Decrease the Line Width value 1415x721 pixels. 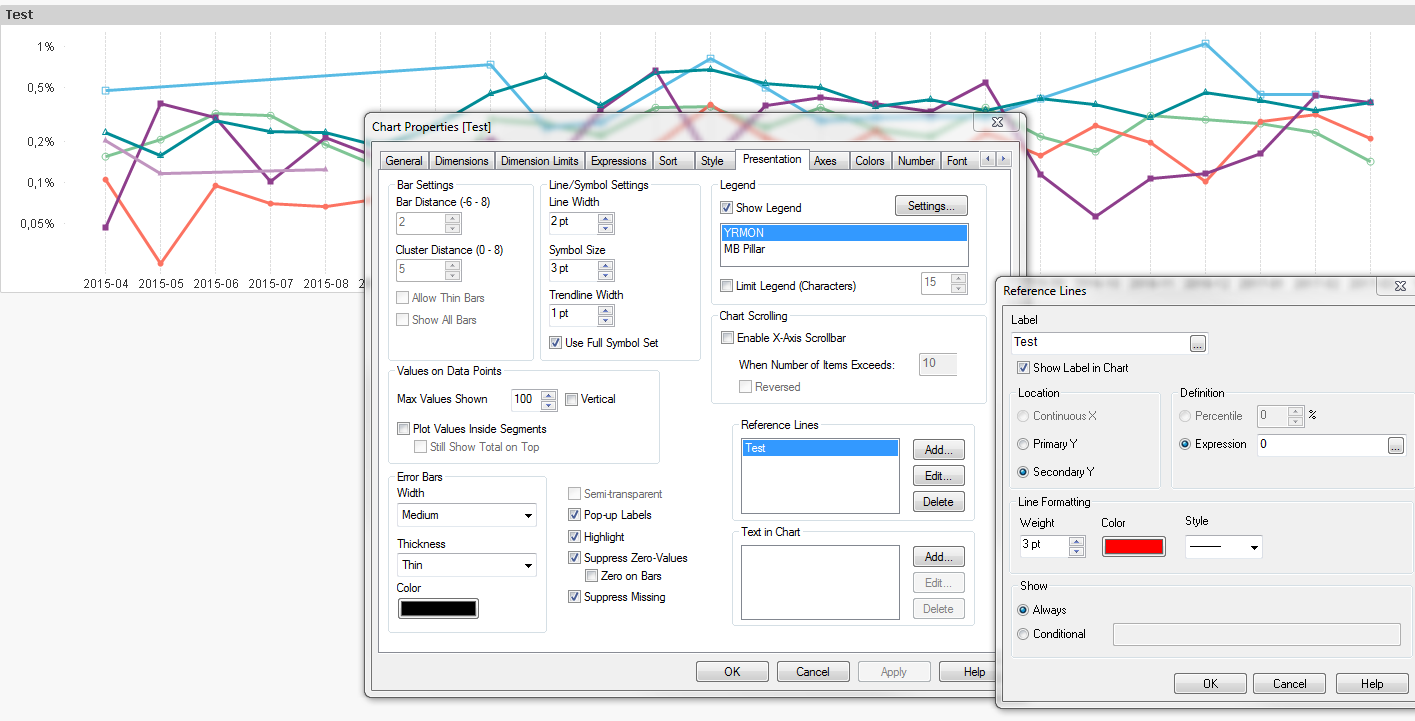point(605,228)
